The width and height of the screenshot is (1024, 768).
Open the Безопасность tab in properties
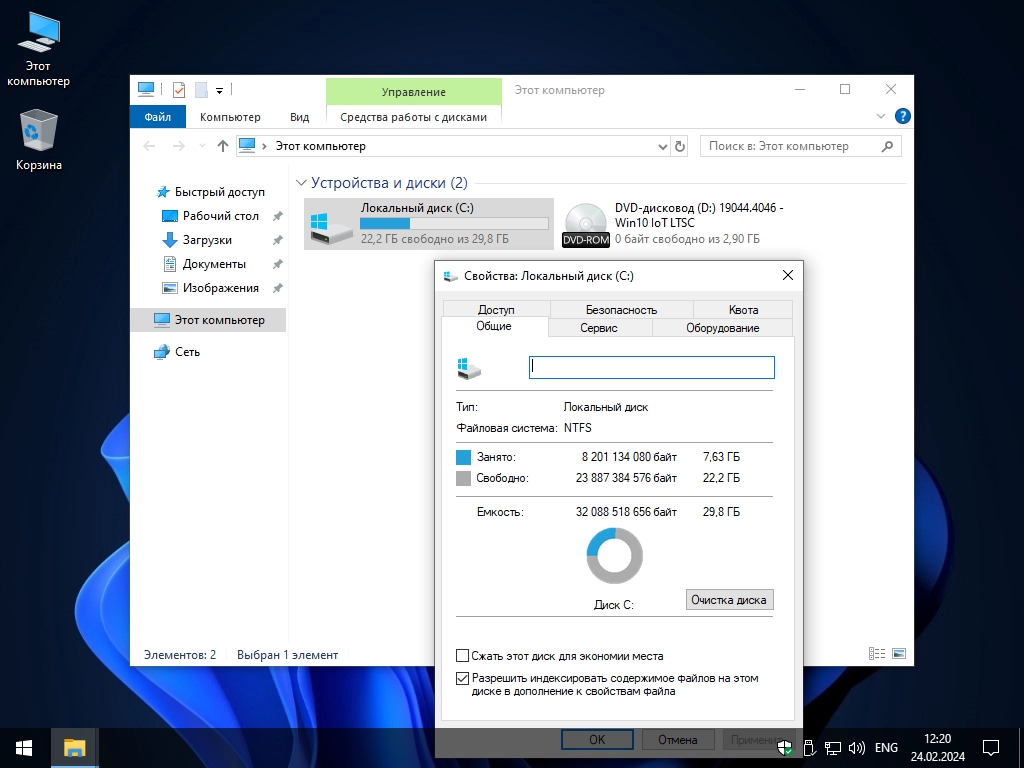[621, 310]
